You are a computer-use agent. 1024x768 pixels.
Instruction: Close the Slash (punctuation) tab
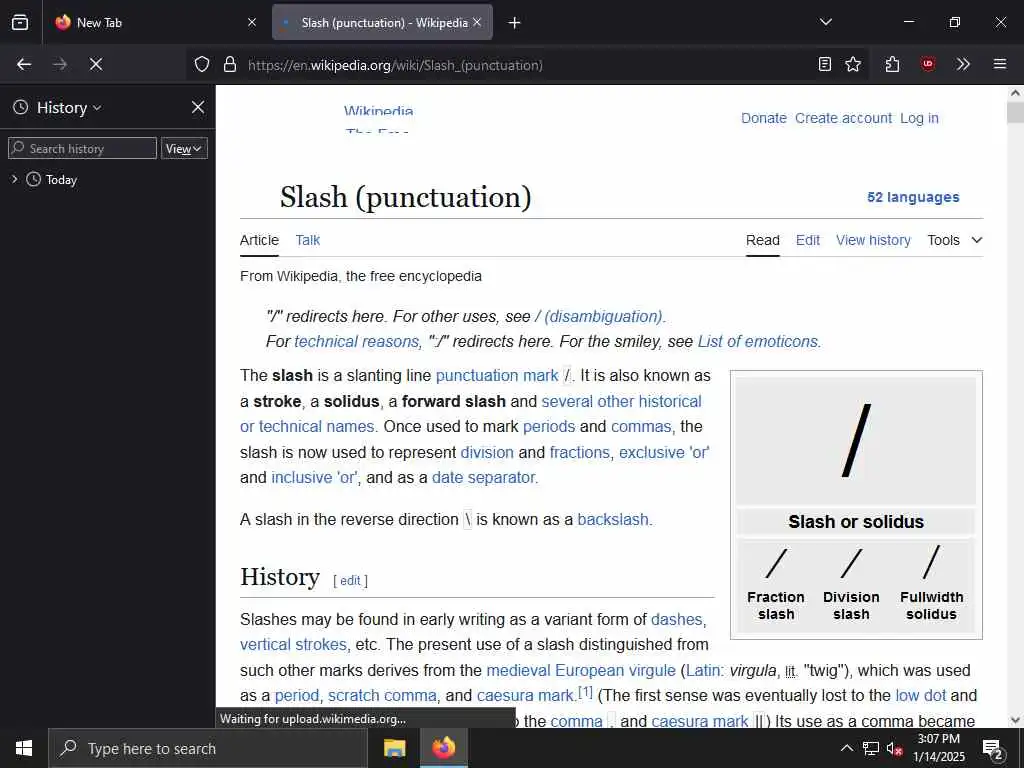pos(477,22)
